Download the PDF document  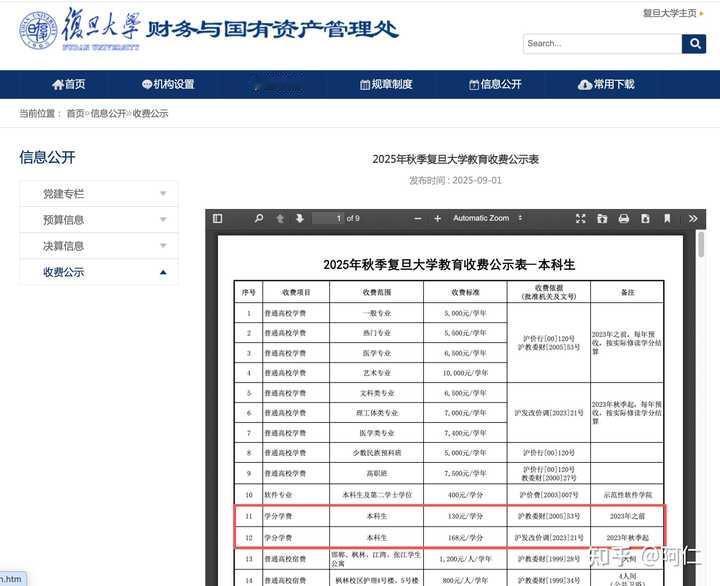(645, 219)
